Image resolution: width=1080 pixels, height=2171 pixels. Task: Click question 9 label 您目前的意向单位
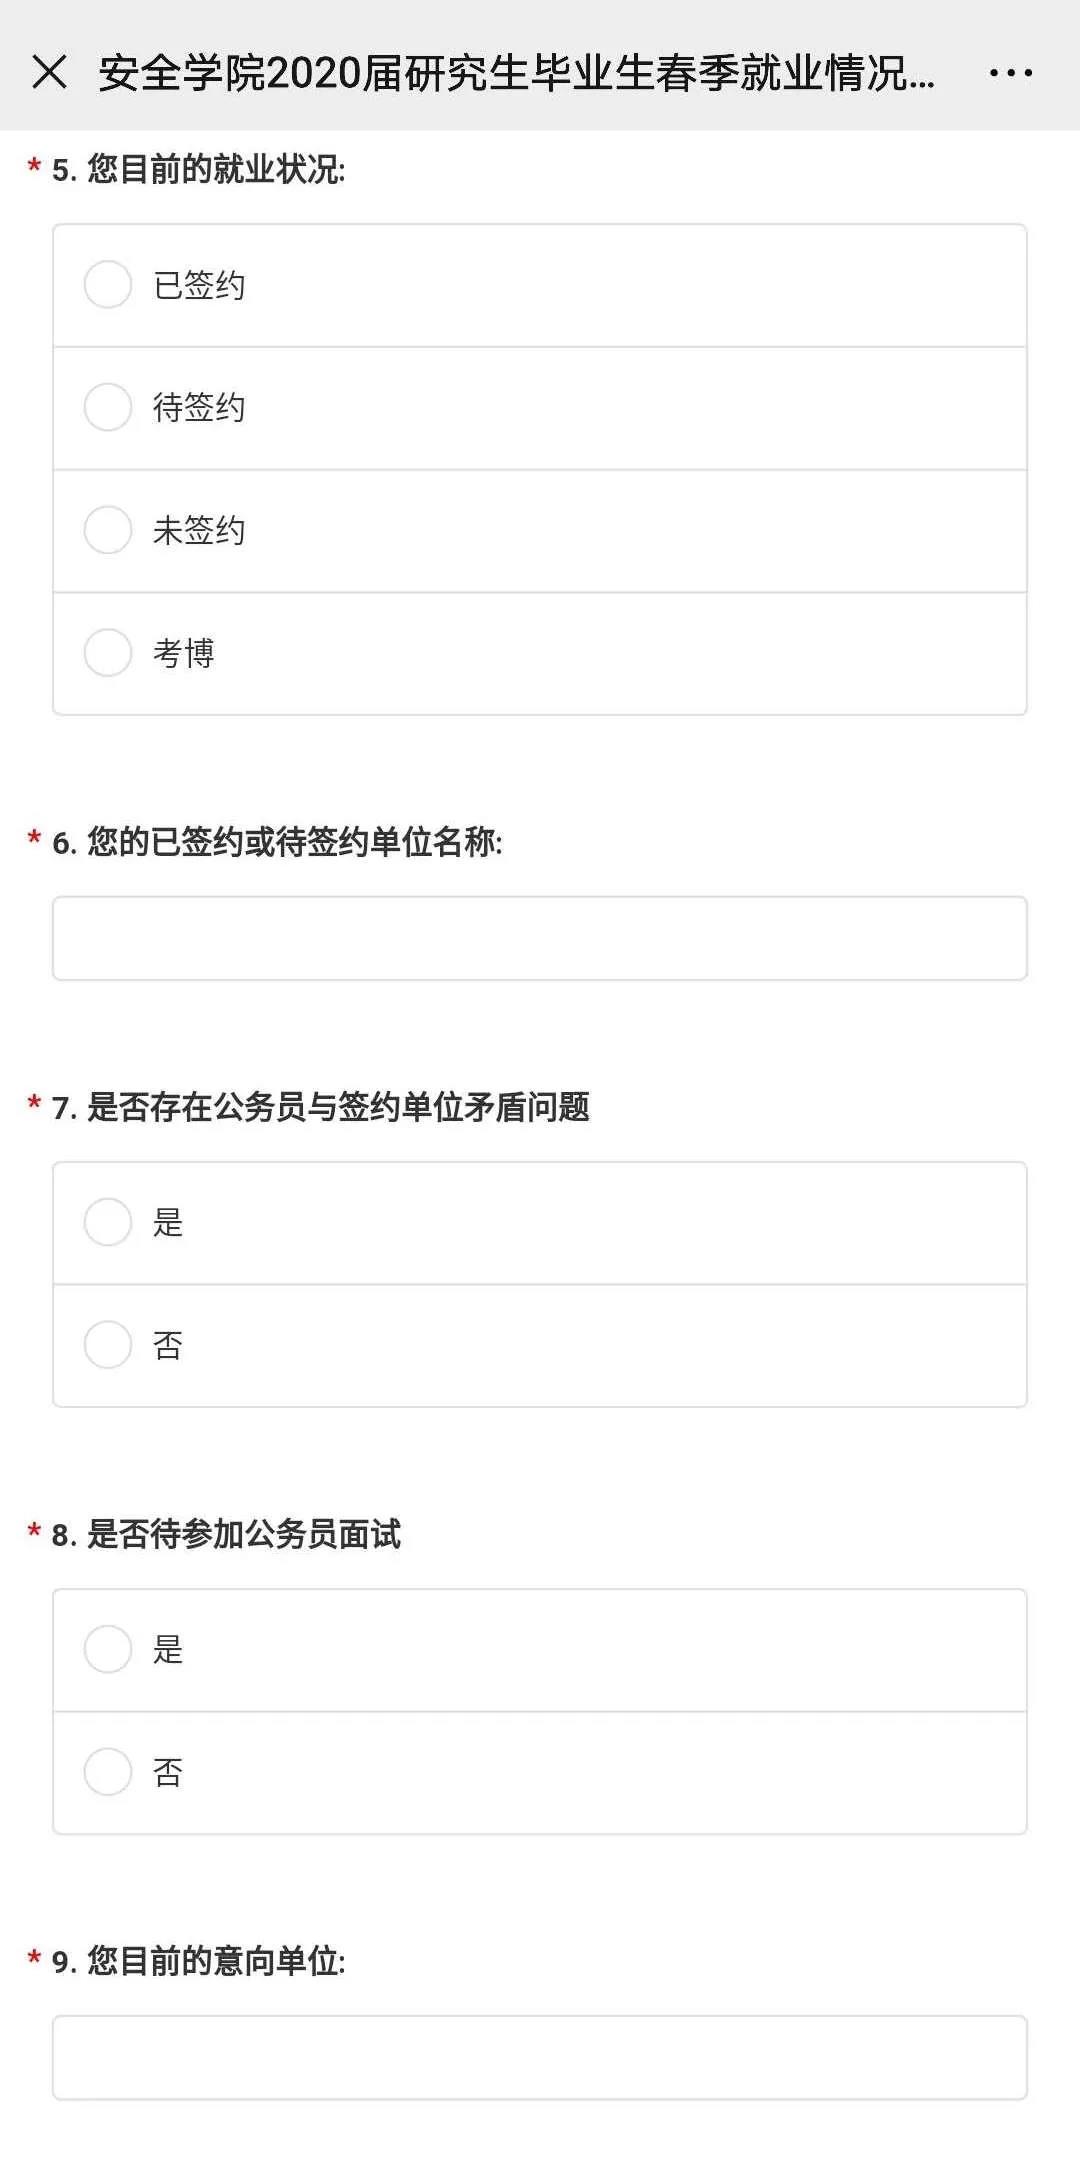pos(215,1960)
